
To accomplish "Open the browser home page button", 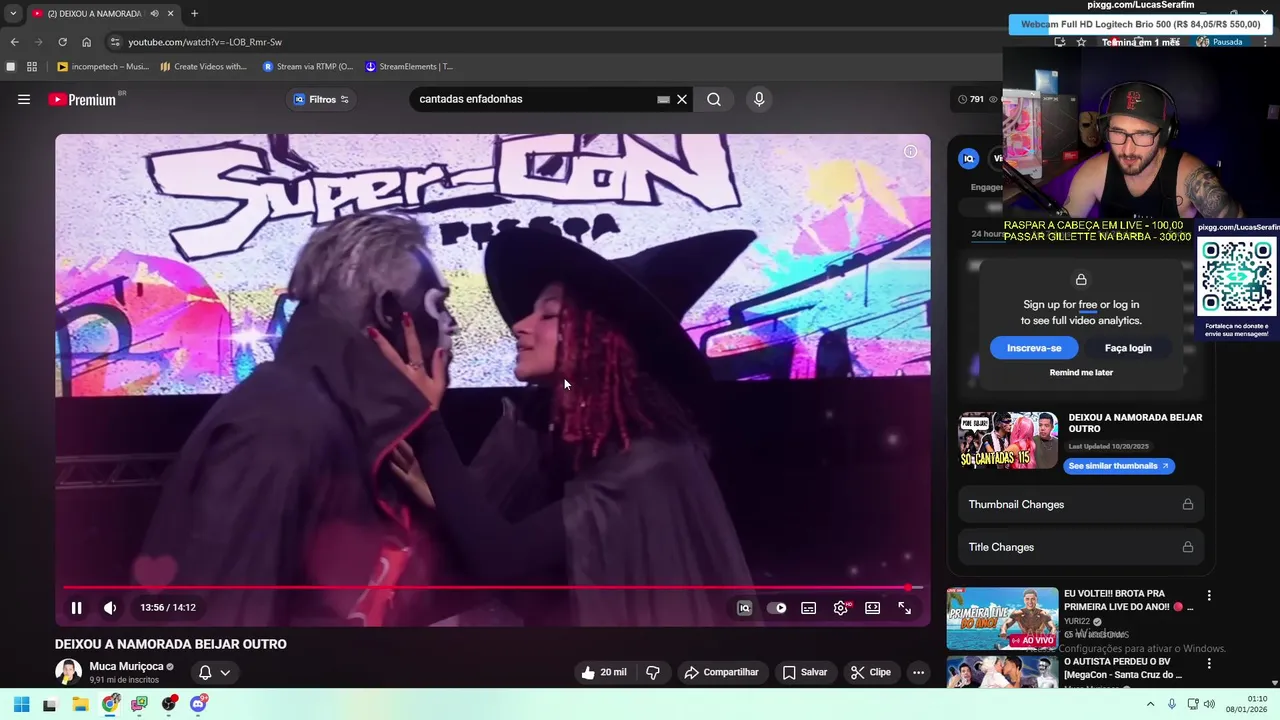I will pyautogui.click(x=86, y=42).
